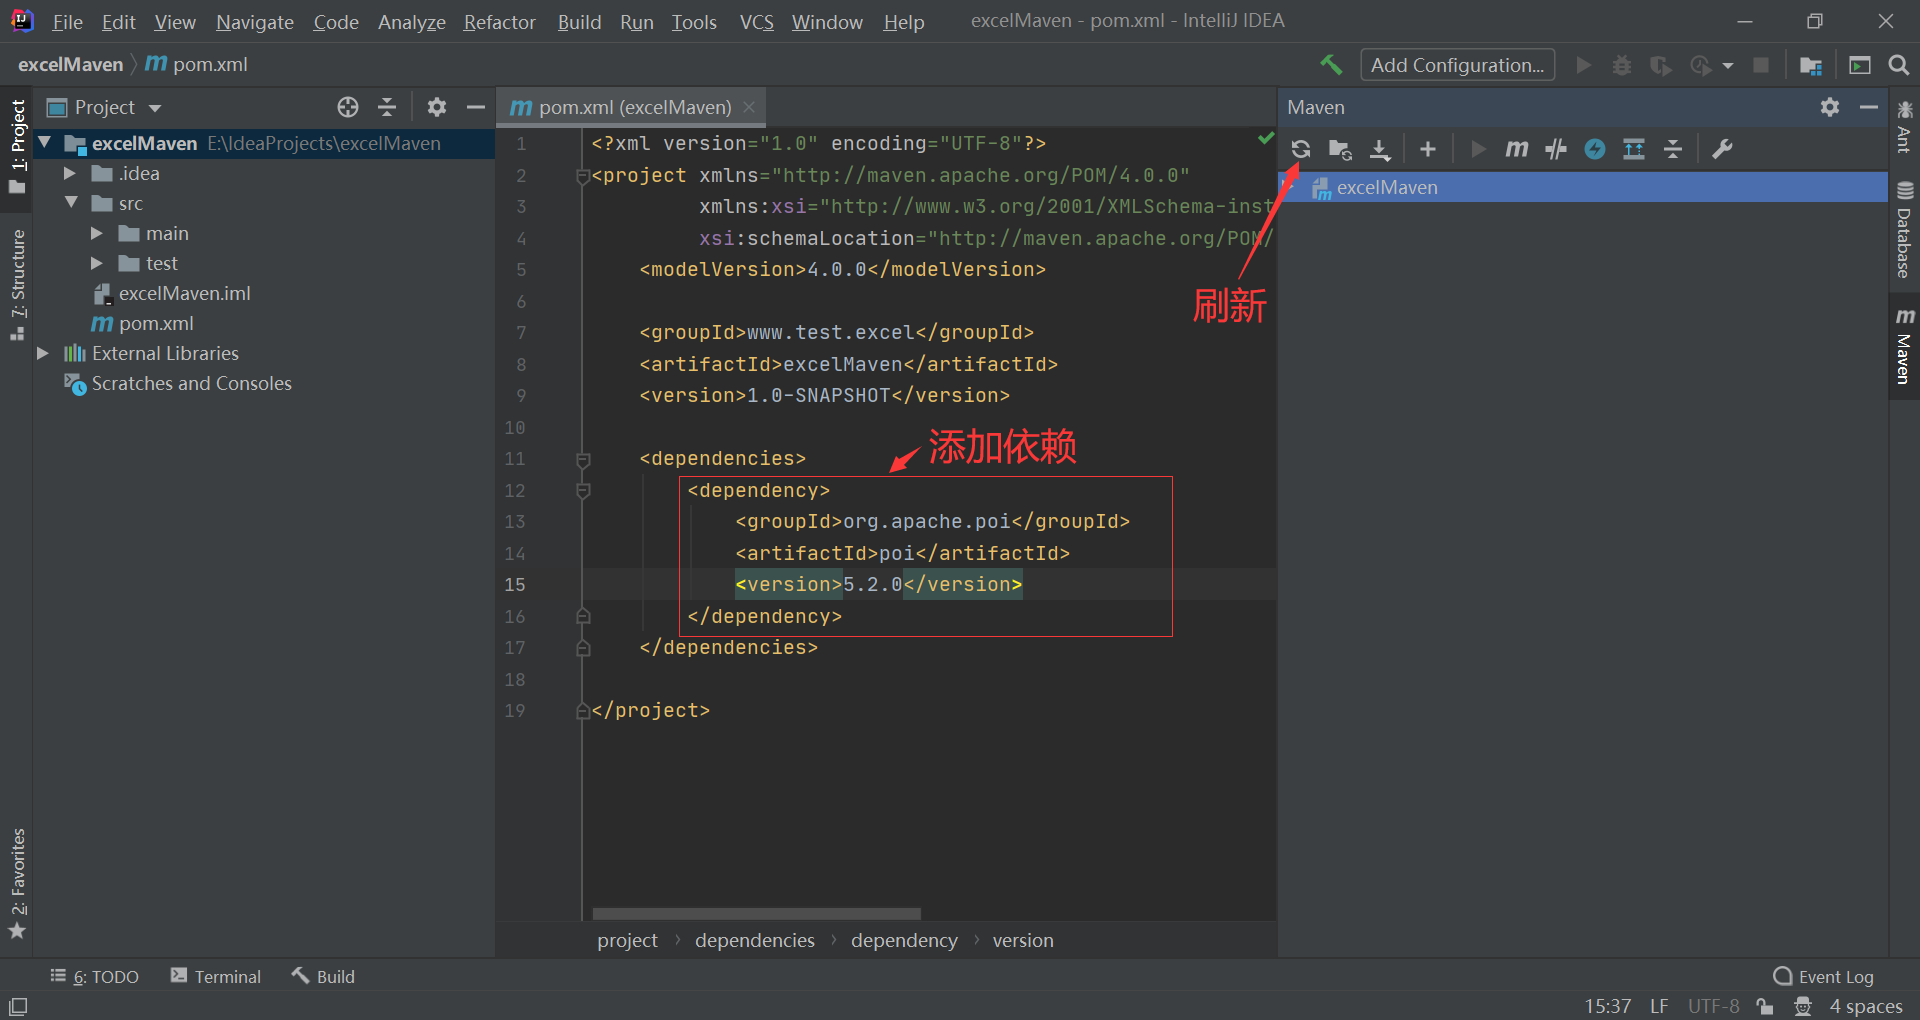Viewport: 1920px width, 1020px height.
Task: Collapse all in Maven panel
Action: (x=1673, y=149)
